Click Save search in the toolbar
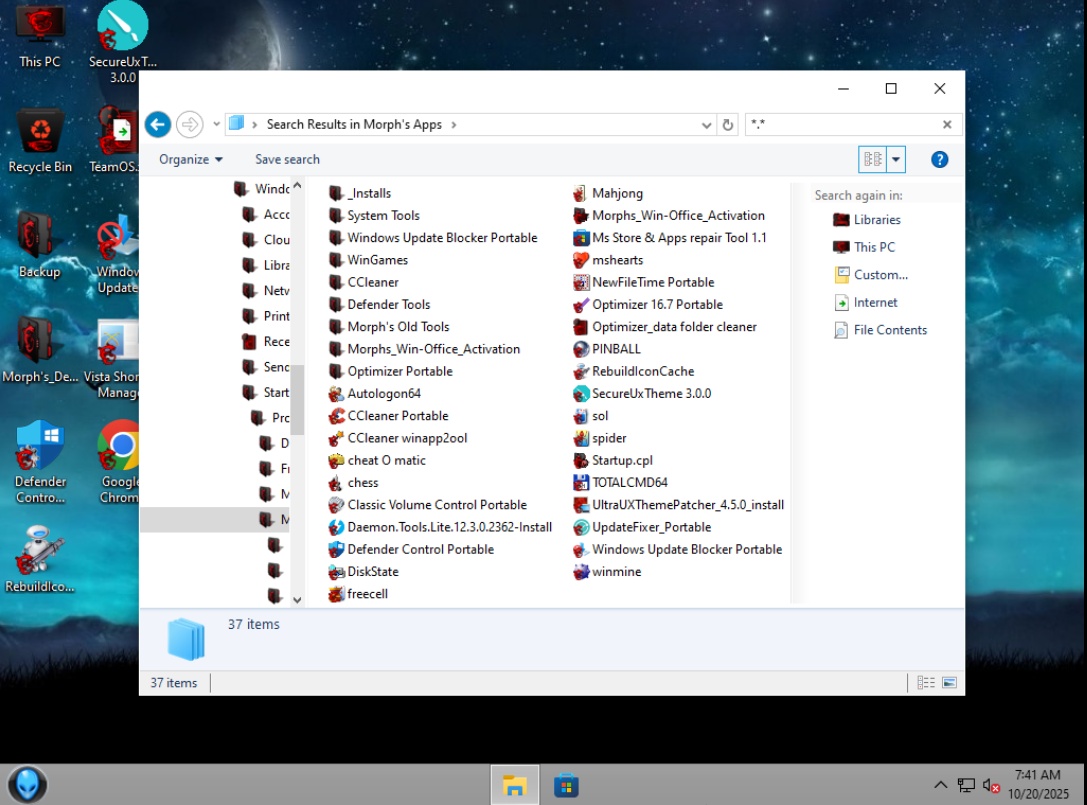The image size is (1087, 805). pyautogui.click(x=287, y=159)
